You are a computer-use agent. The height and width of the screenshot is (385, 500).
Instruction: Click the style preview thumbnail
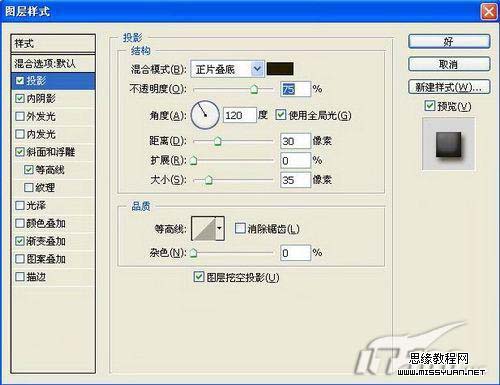coord(448,144)
